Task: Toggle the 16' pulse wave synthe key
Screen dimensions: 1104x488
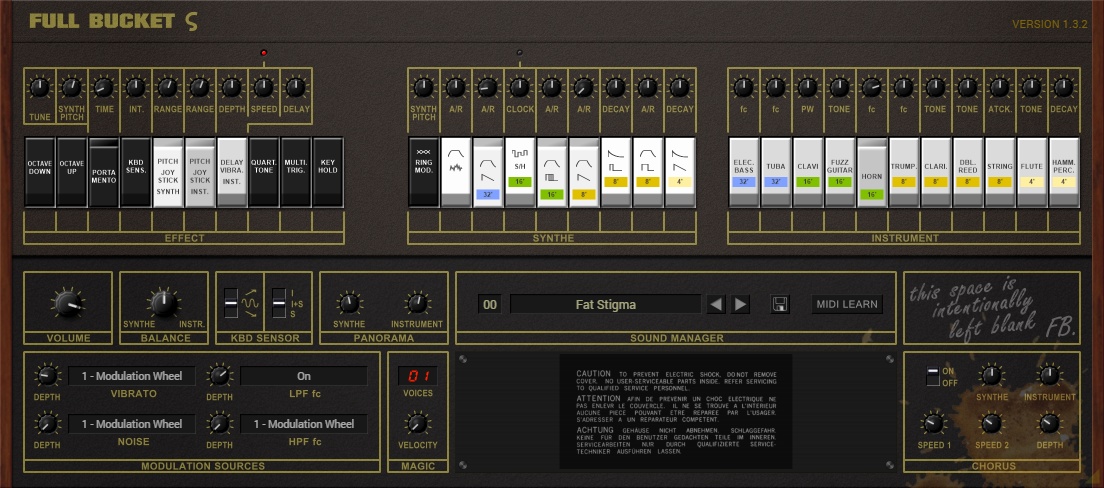Action: (552, 172)
